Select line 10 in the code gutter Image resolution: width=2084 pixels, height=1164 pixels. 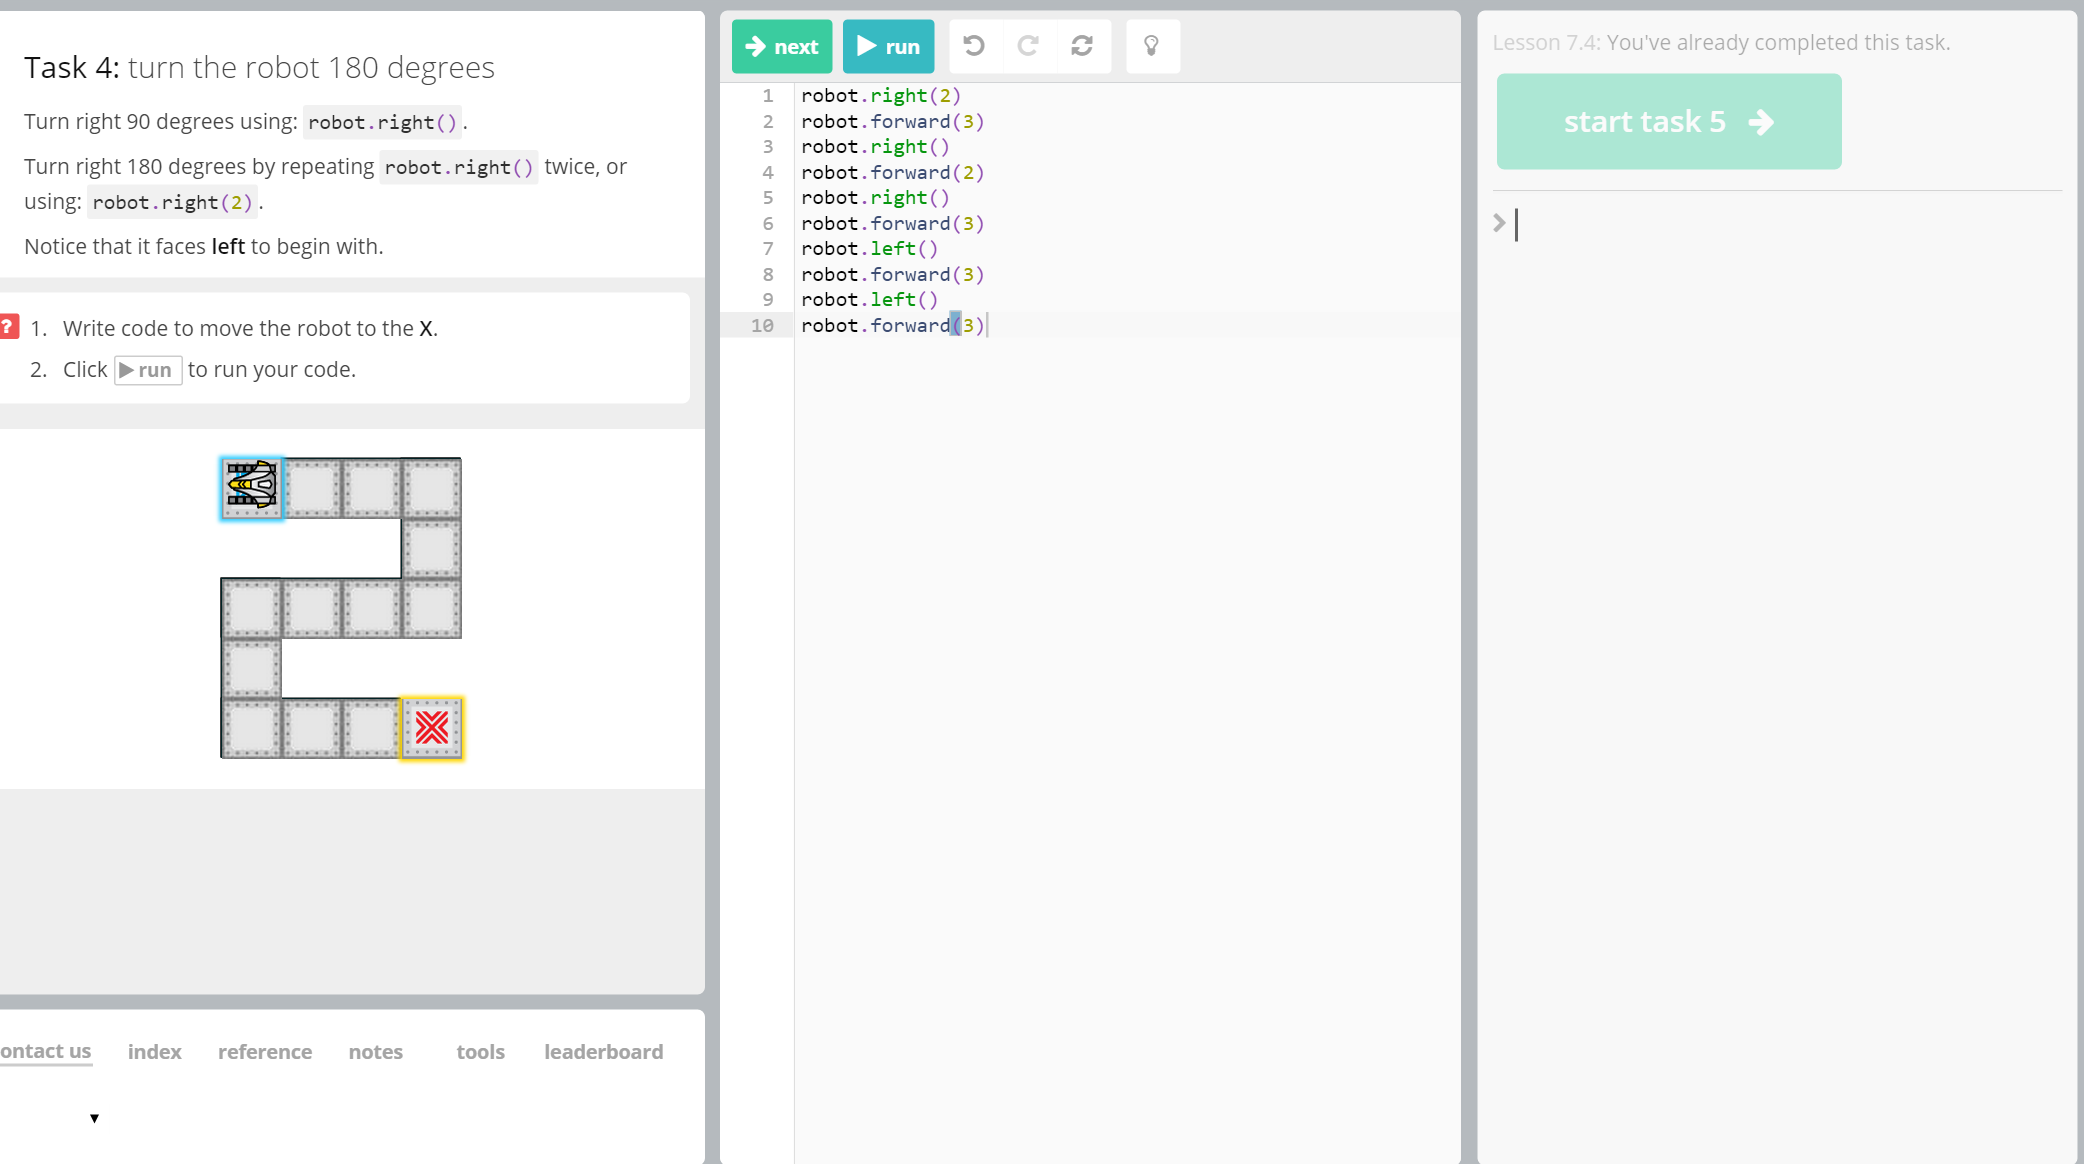tap(762, 325)
